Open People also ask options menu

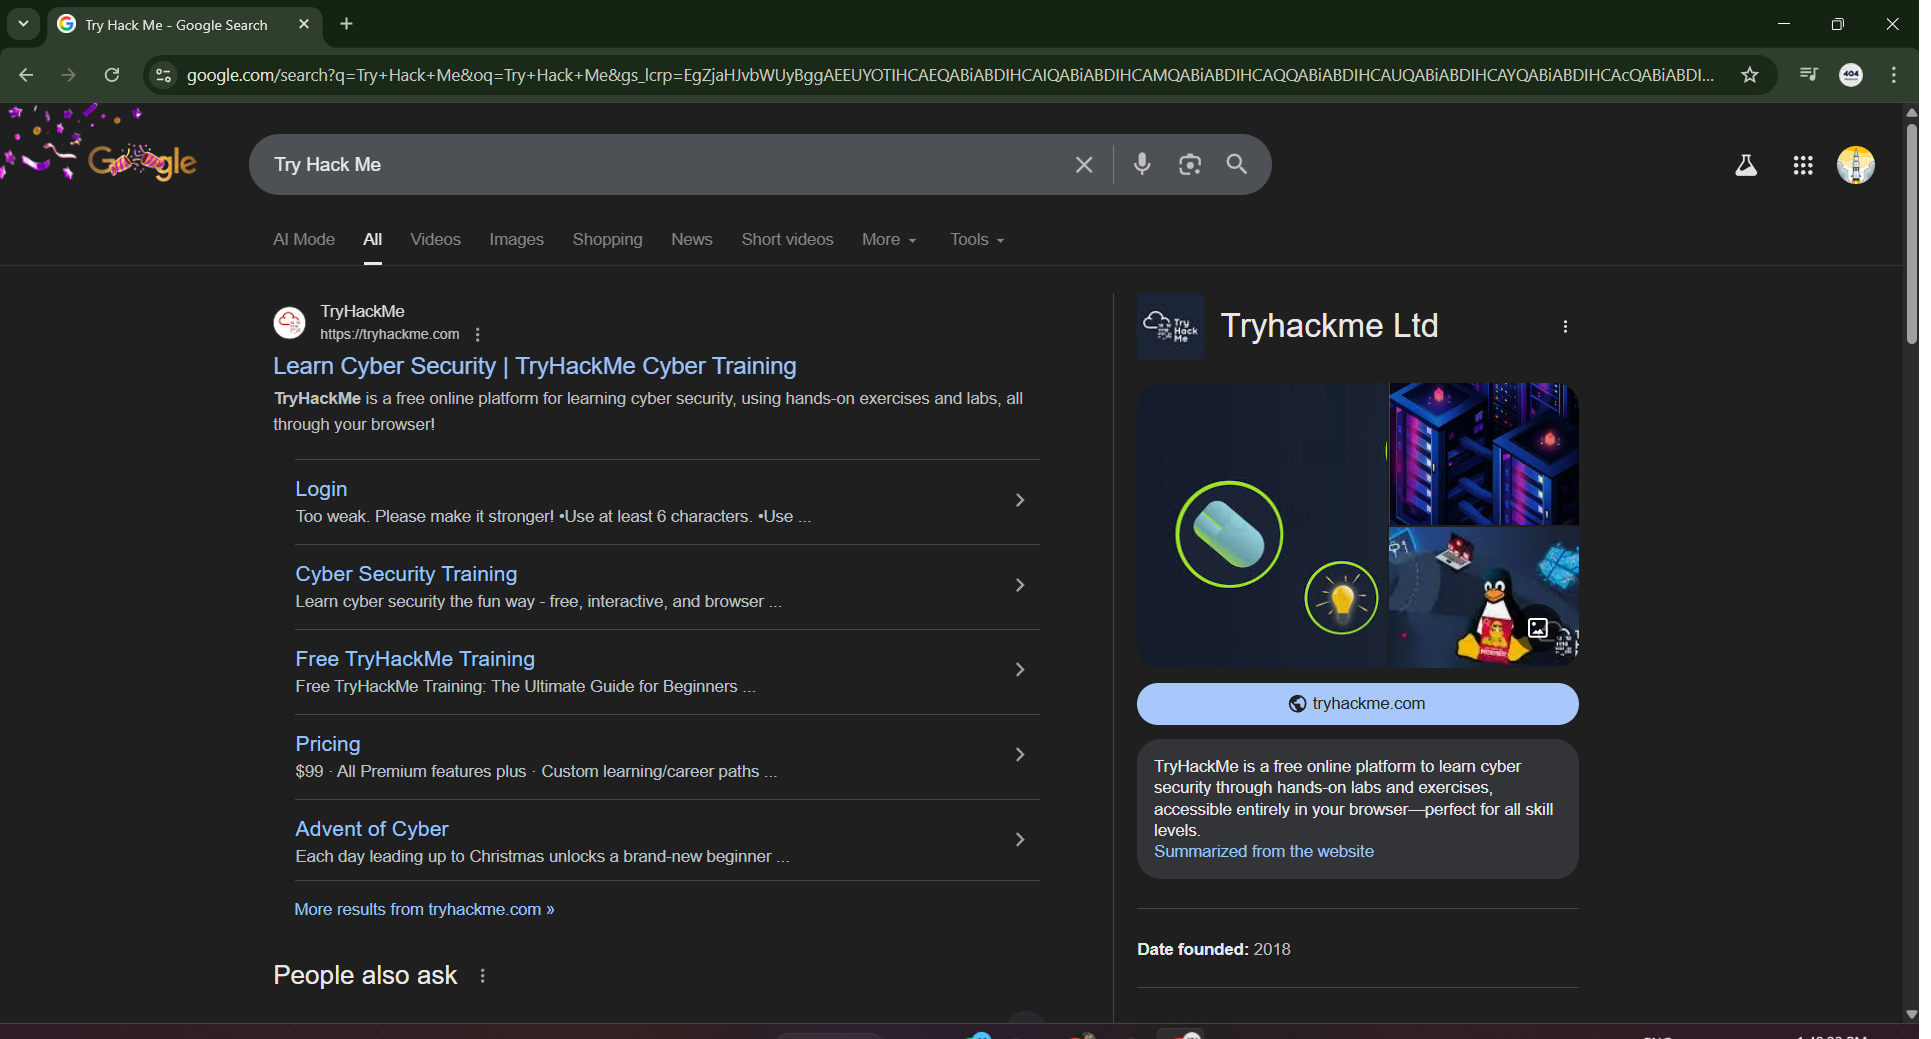pyautogui.click(x=482, y=976)
